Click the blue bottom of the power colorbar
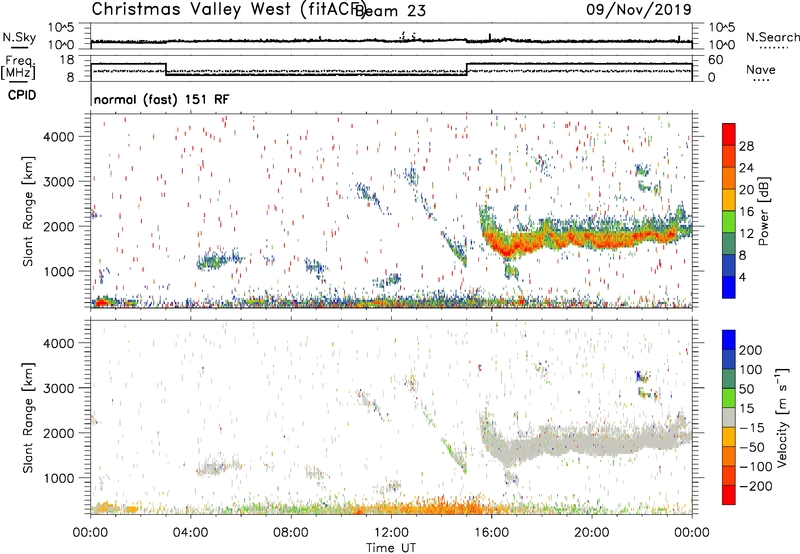Viewport: 800px width, 554px height. tap(729, 287)
